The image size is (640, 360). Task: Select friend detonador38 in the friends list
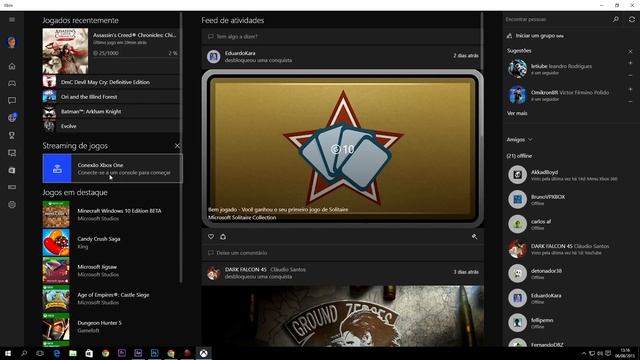[x=570, y=273]
